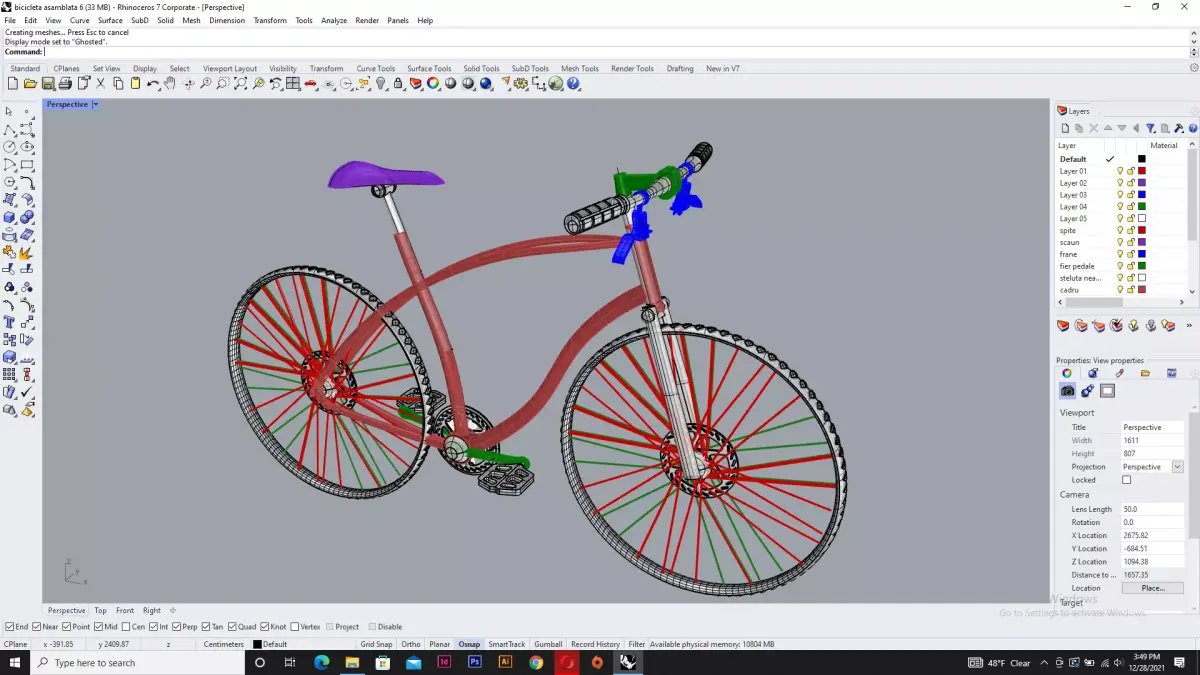
Task: Click the camera View properties icon
Action: (1067, 391)
